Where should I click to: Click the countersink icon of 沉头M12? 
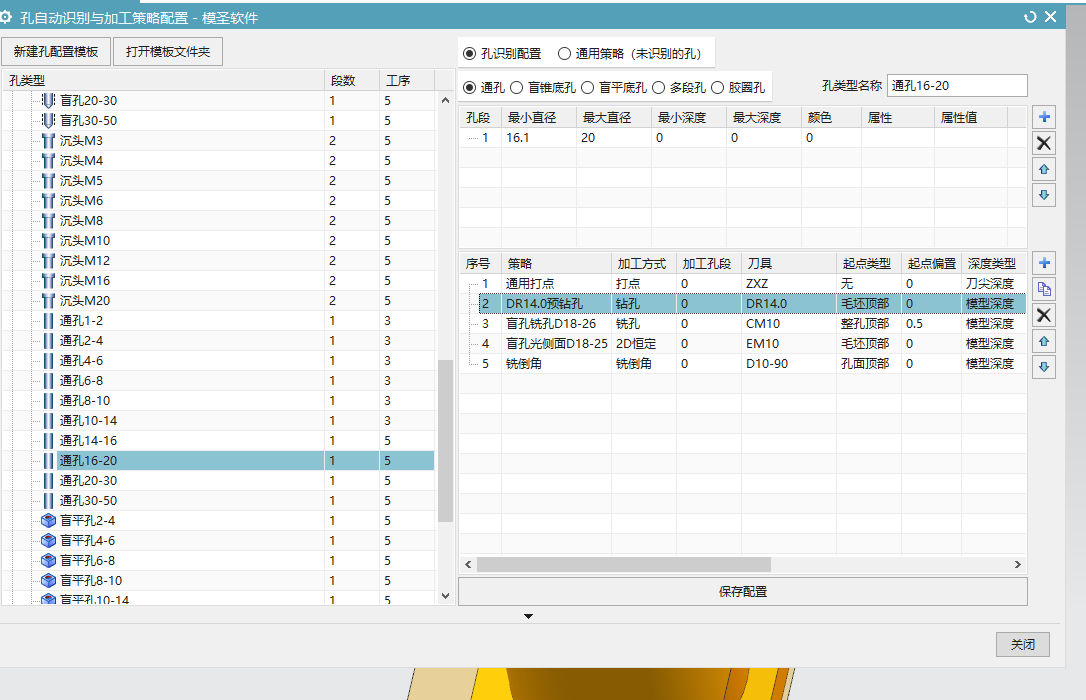point(48,261)
